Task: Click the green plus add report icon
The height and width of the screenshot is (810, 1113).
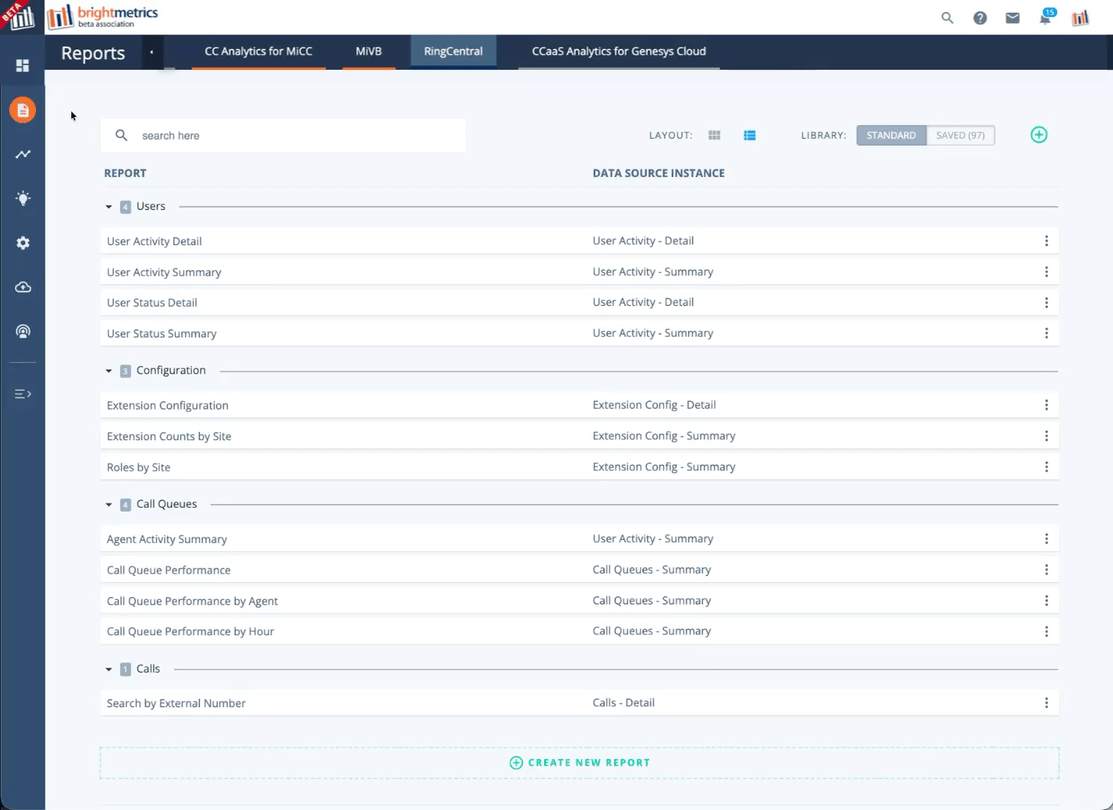Action: pyautogui.click(x=1038, y=135)
